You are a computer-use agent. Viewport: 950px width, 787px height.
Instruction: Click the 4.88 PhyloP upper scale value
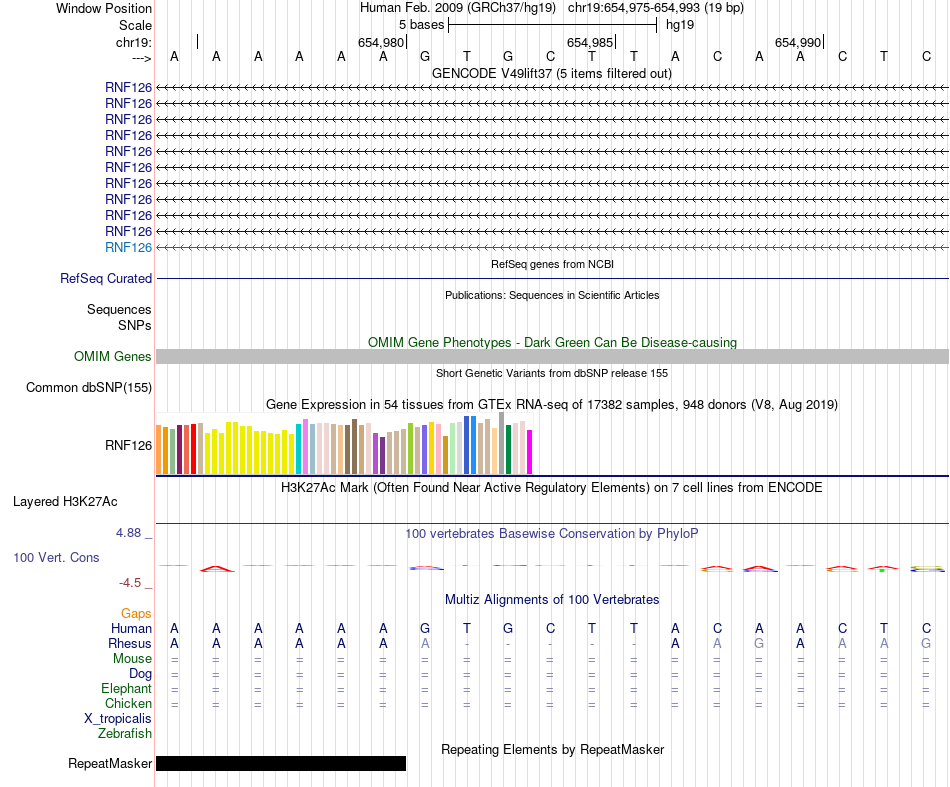(x=128, y=533)
